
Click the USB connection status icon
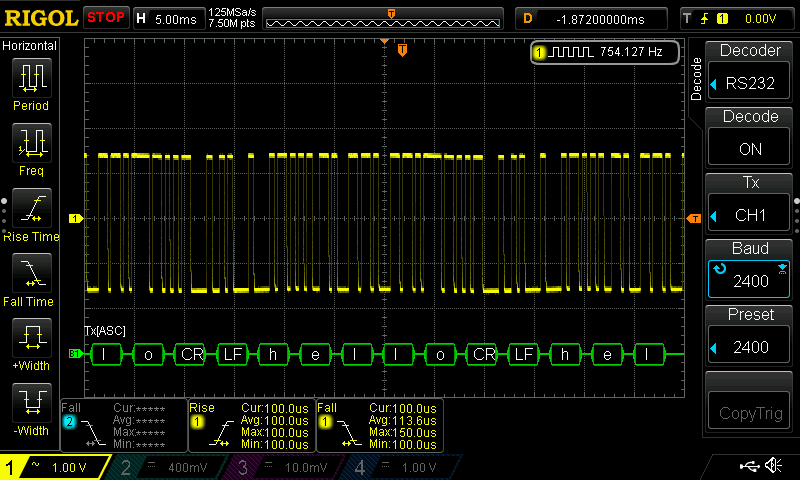[x=749, y=466]
